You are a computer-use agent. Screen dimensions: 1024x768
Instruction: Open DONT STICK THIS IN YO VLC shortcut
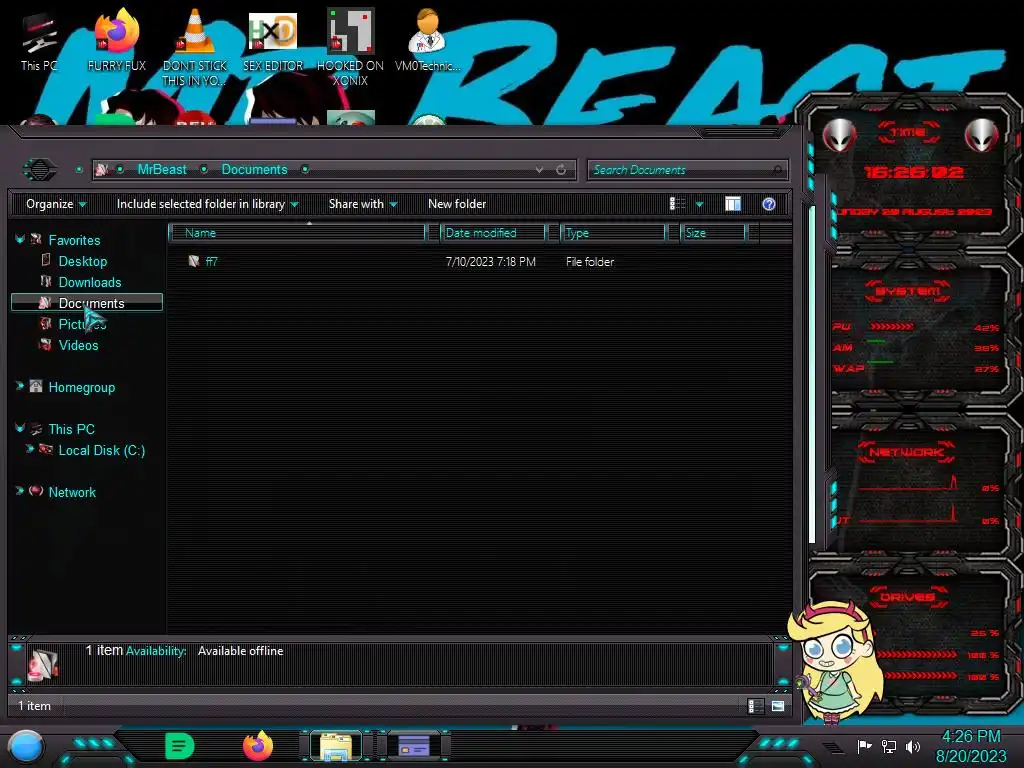[x=195, y=47]
